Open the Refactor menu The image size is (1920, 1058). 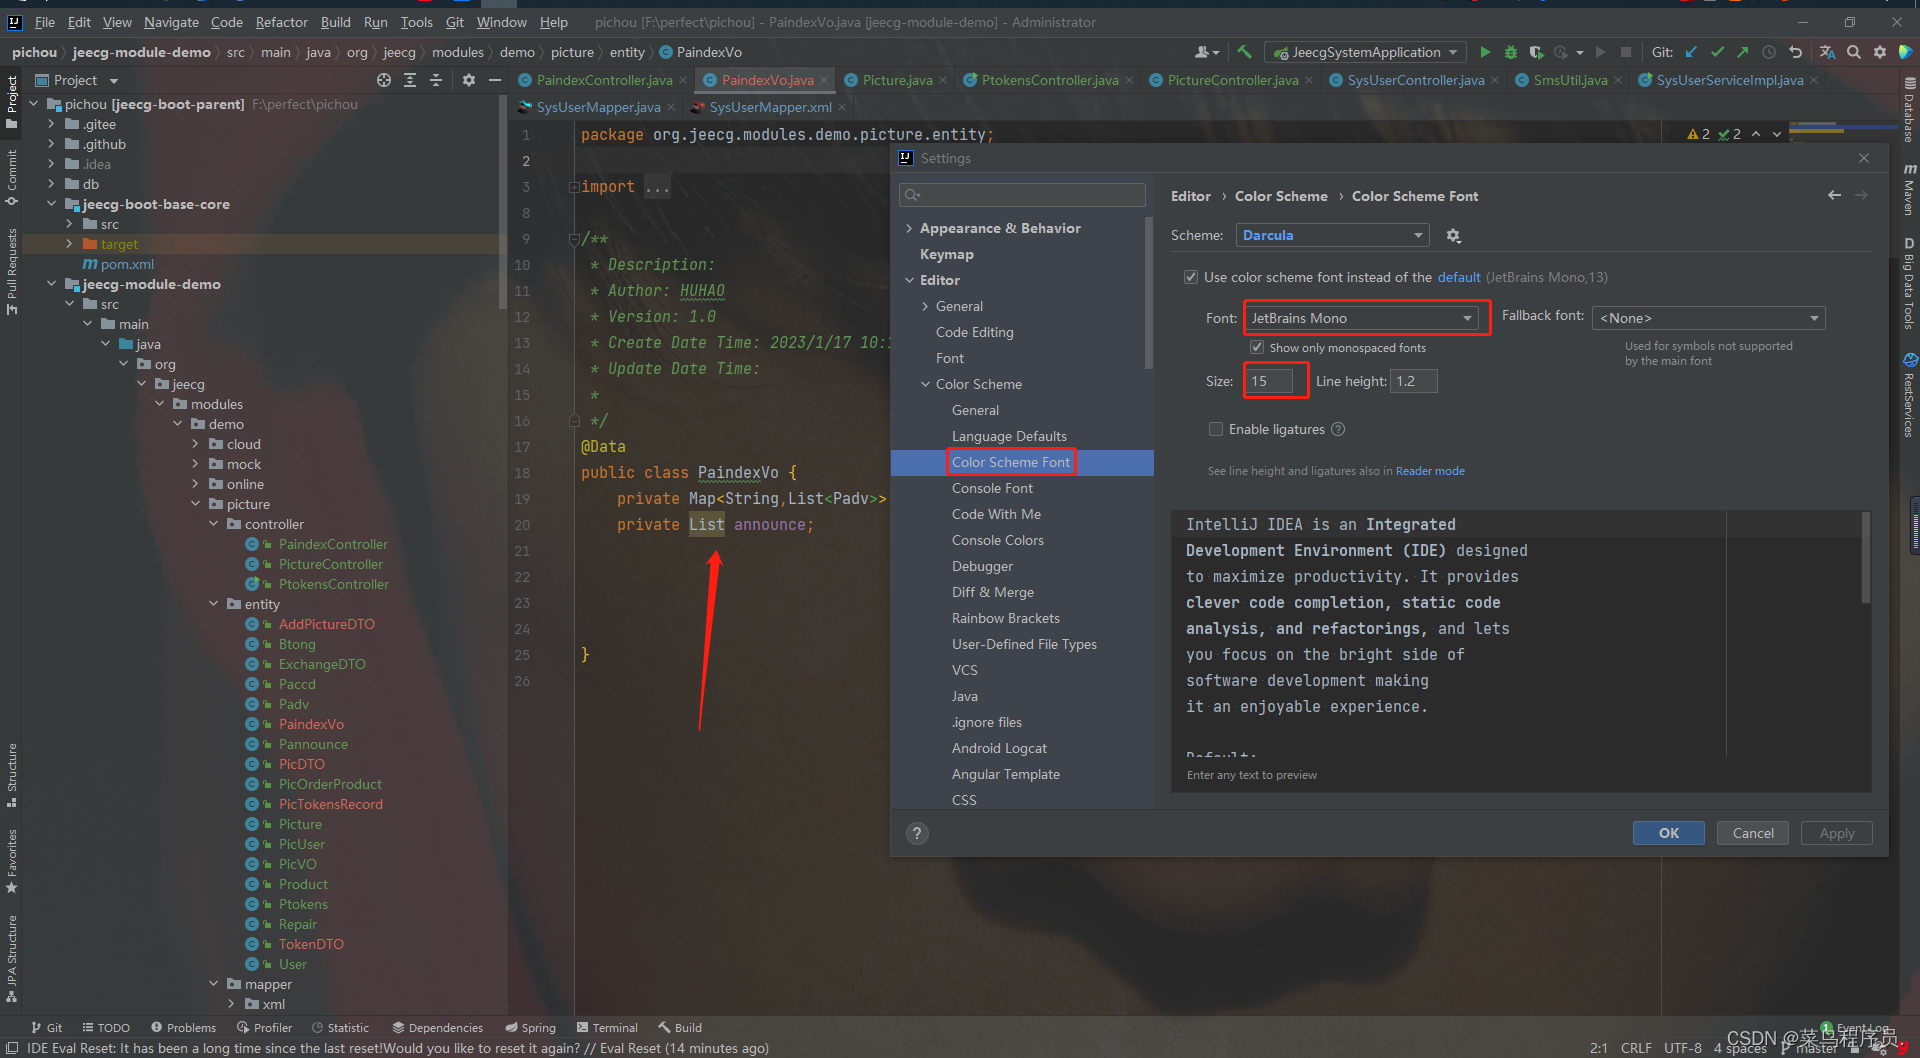pos(281,22)
